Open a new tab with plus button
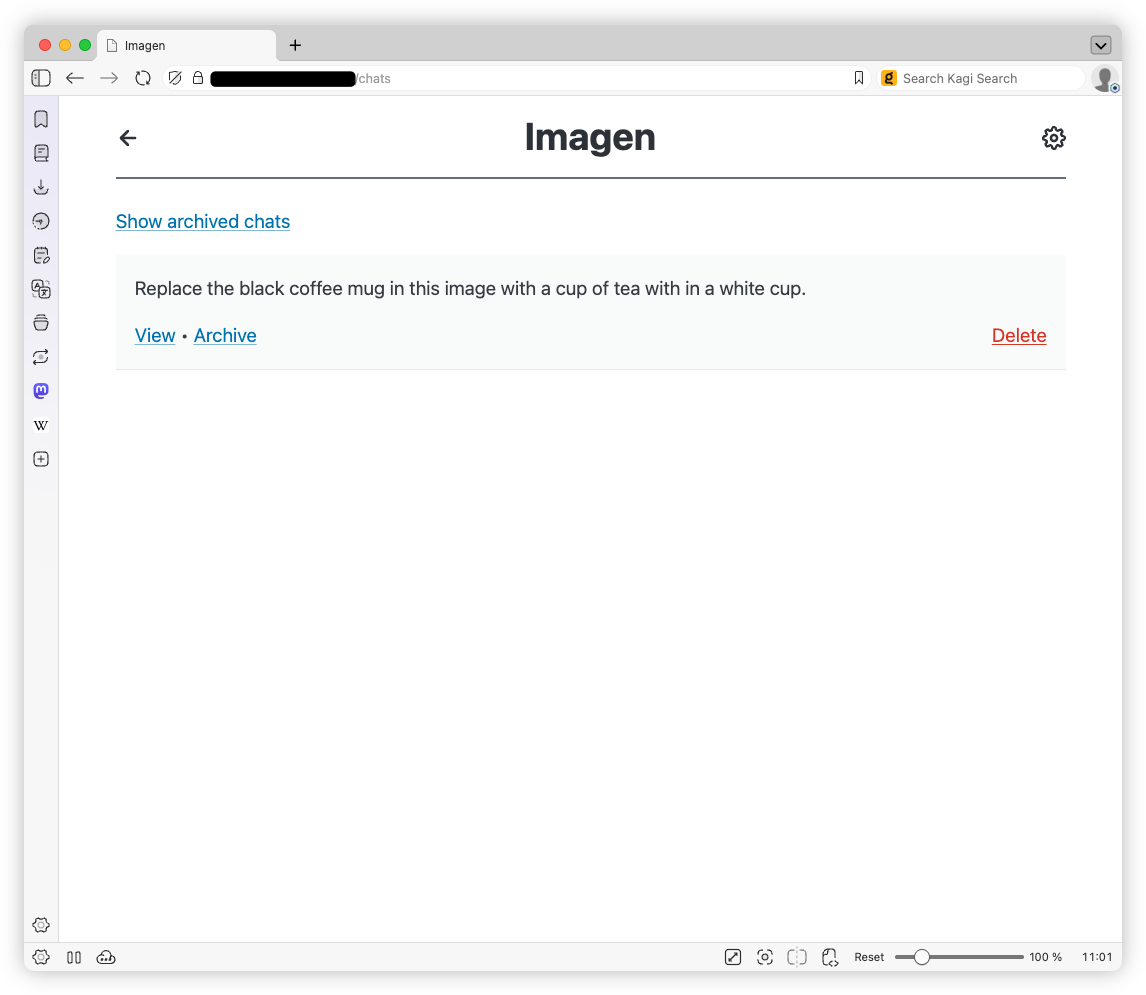1146x995 pixels. click(295, 45)
